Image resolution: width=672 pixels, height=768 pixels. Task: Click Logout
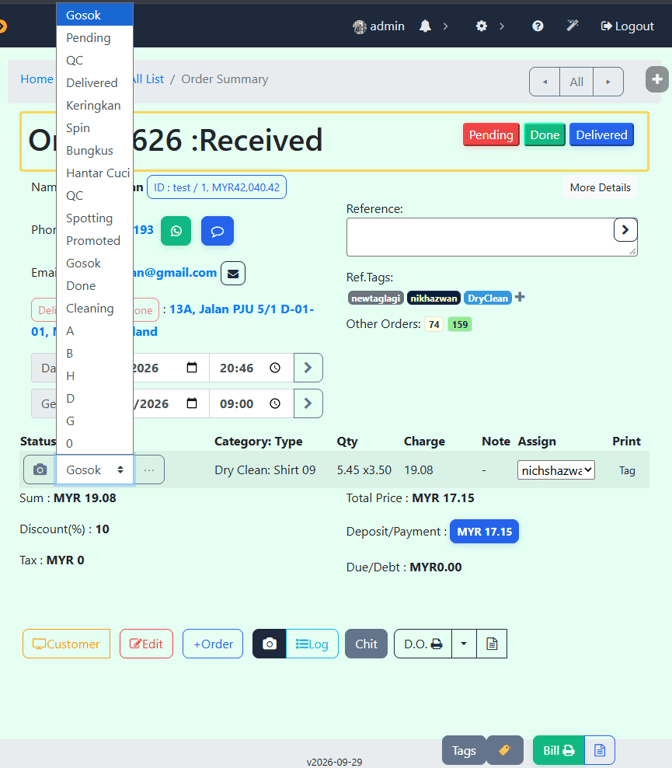click(x=627, y=26)
